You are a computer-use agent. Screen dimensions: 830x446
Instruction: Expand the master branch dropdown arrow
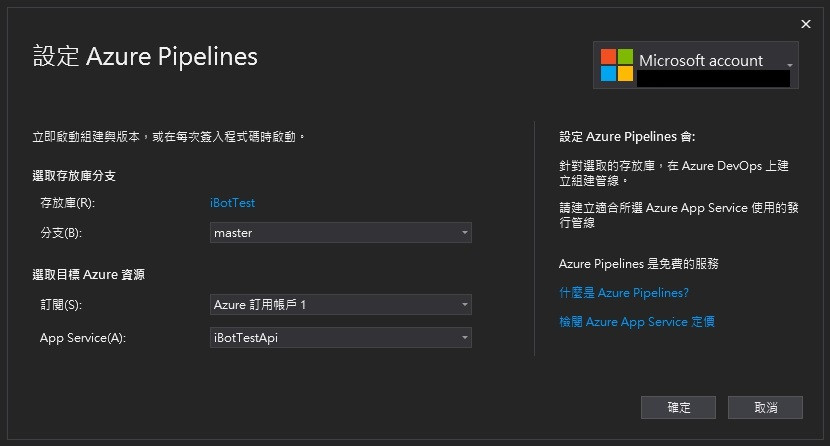point(465,233)
